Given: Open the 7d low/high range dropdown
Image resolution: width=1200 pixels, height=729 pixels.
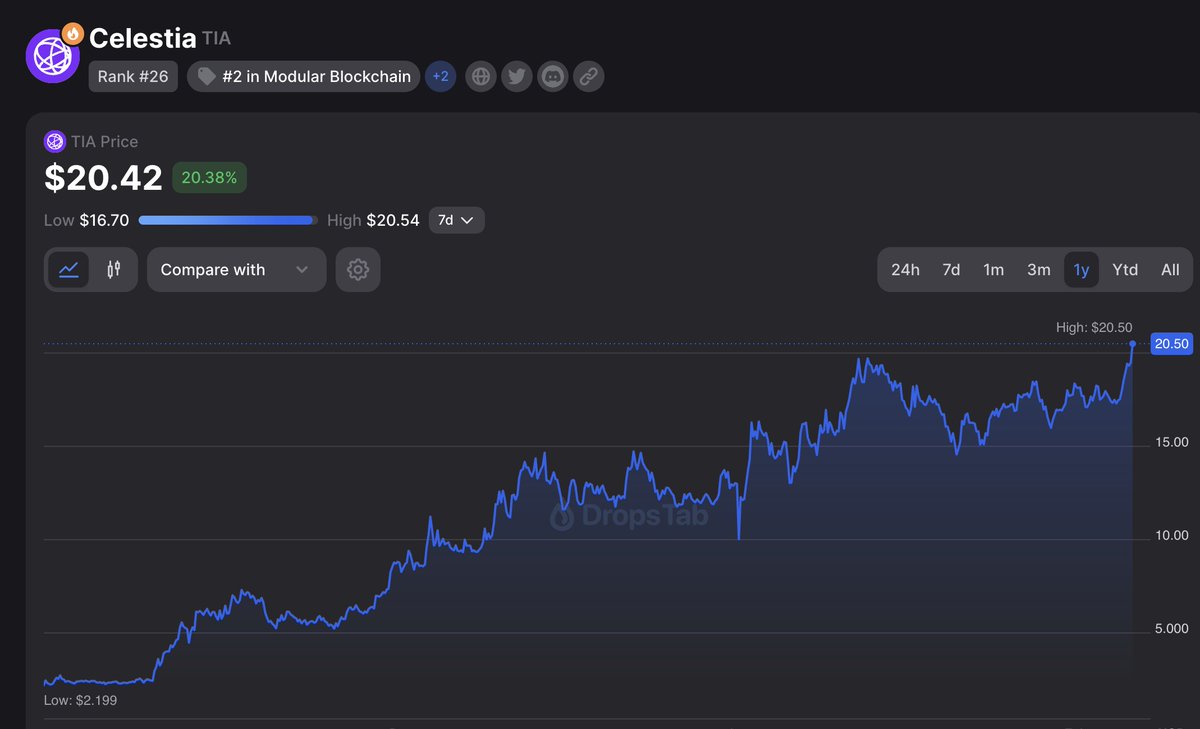Looking at the screenshot, I should [x=457, y=220].
